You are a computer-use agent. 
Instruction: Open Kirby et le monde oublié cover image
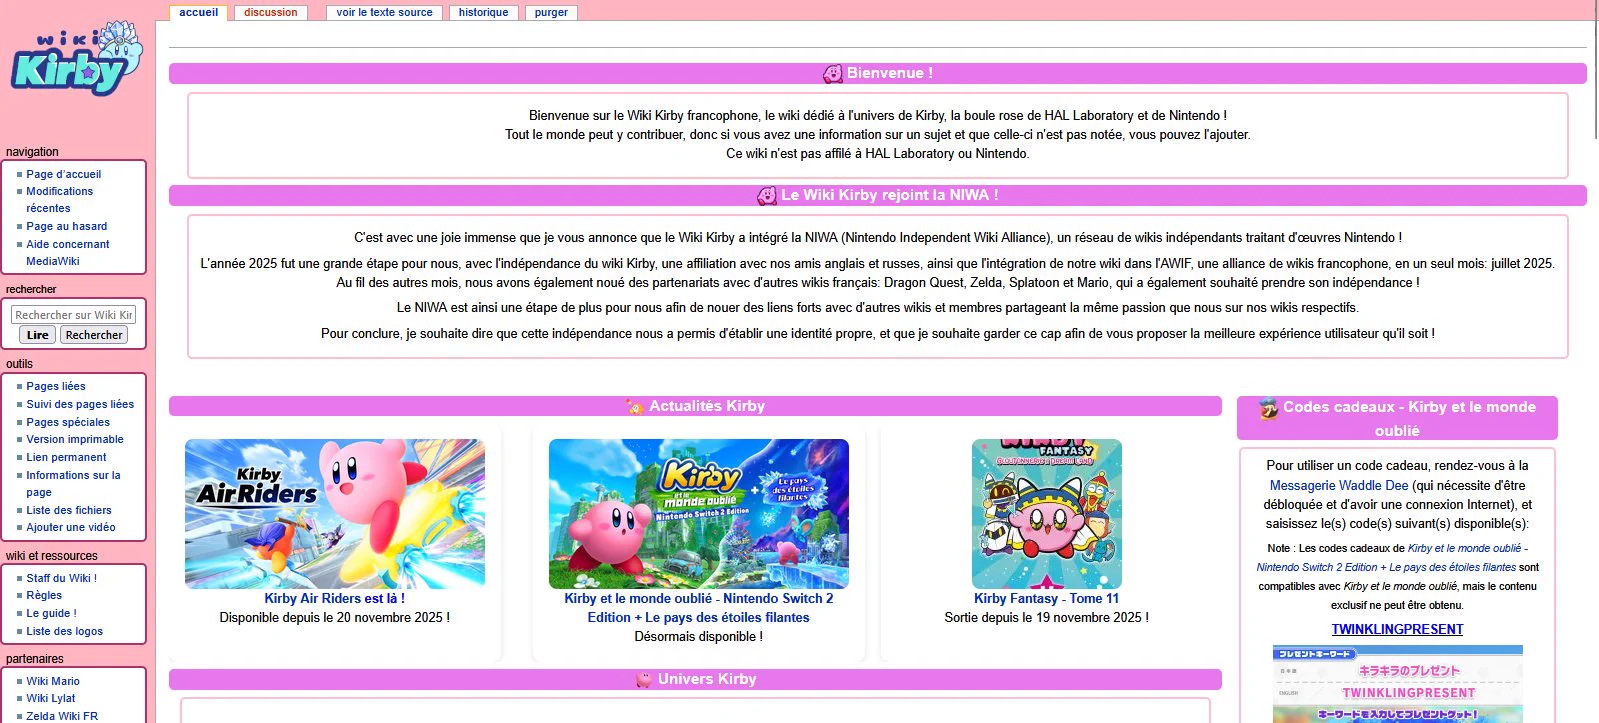point(699,514)
